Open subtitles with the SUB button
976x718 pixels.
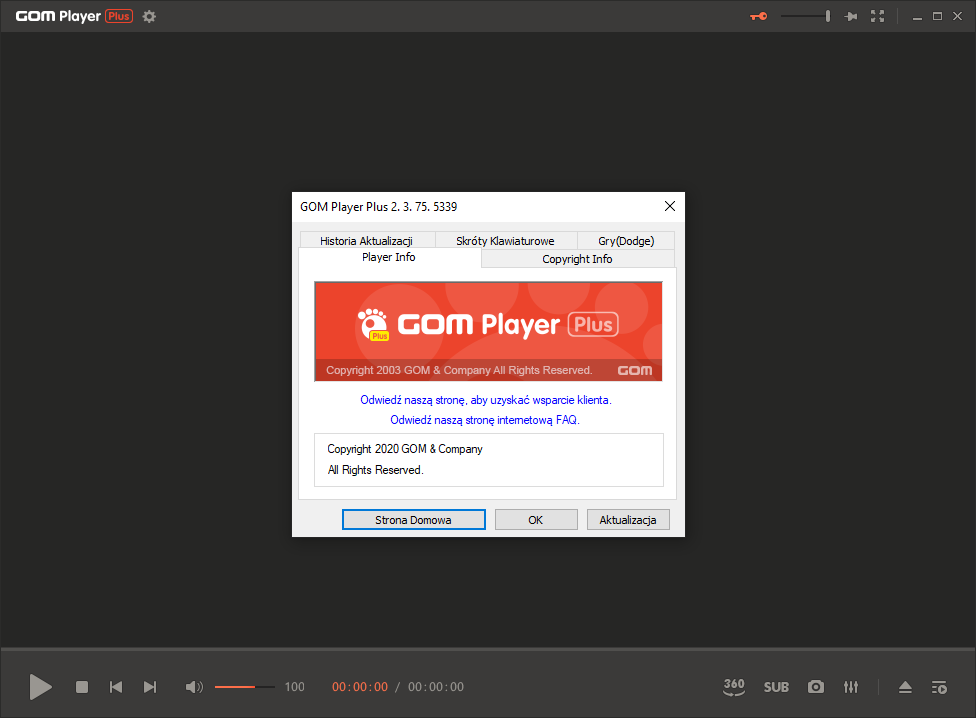pyautogui.click(x=776, y=687)
